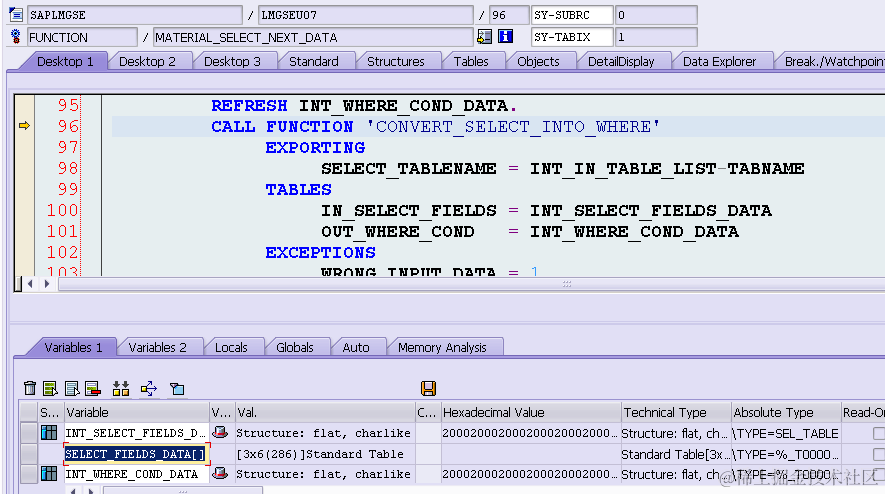Click the [3x6(286)]Standard Table value cell
The width and height of the screenshot is (885, 494).
325,454
